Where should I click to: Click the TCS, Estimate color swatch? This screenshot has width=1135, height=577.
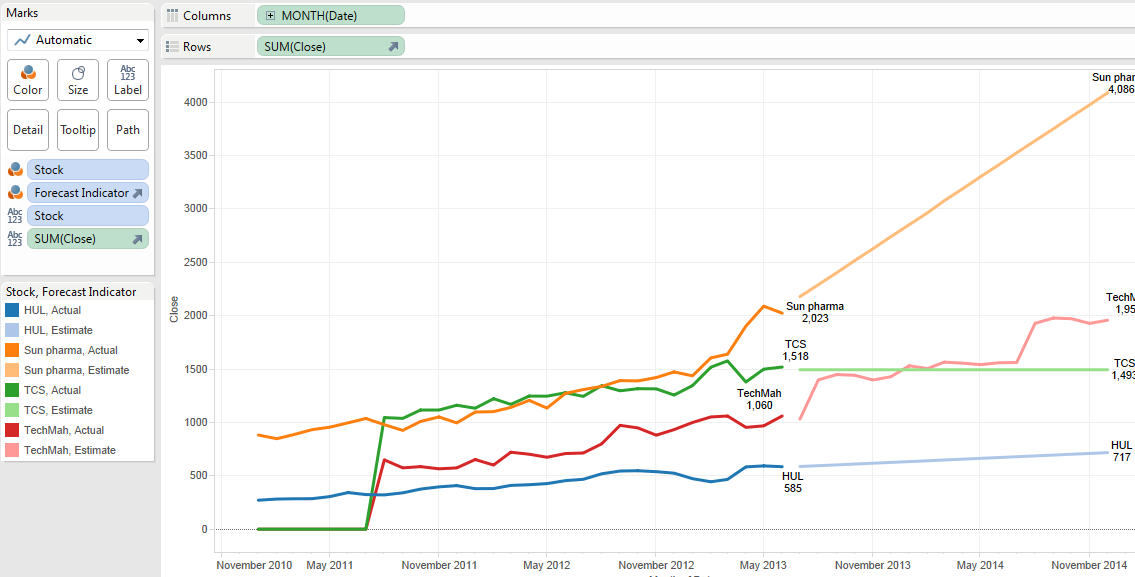[12, 410]
